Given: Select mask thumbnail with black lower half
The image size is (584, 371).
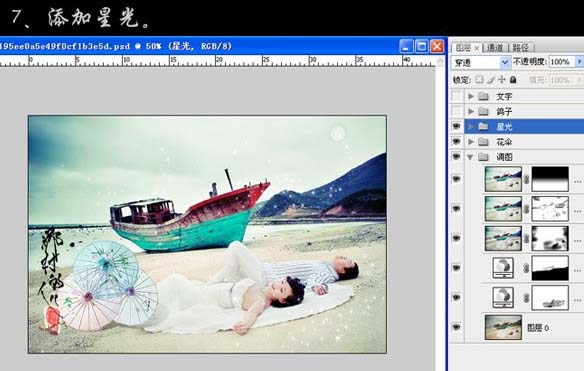Looking at the screenshot, I should tap(550, 268).
